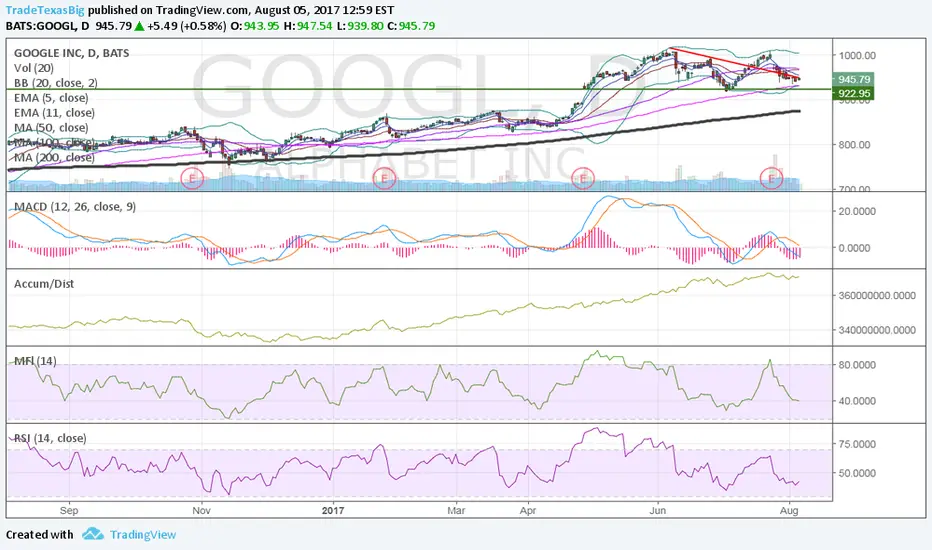The height and width of the screenshot is (550, 932).
Task: Click the Accum/Dist pane label
Action: pos(44,284)
